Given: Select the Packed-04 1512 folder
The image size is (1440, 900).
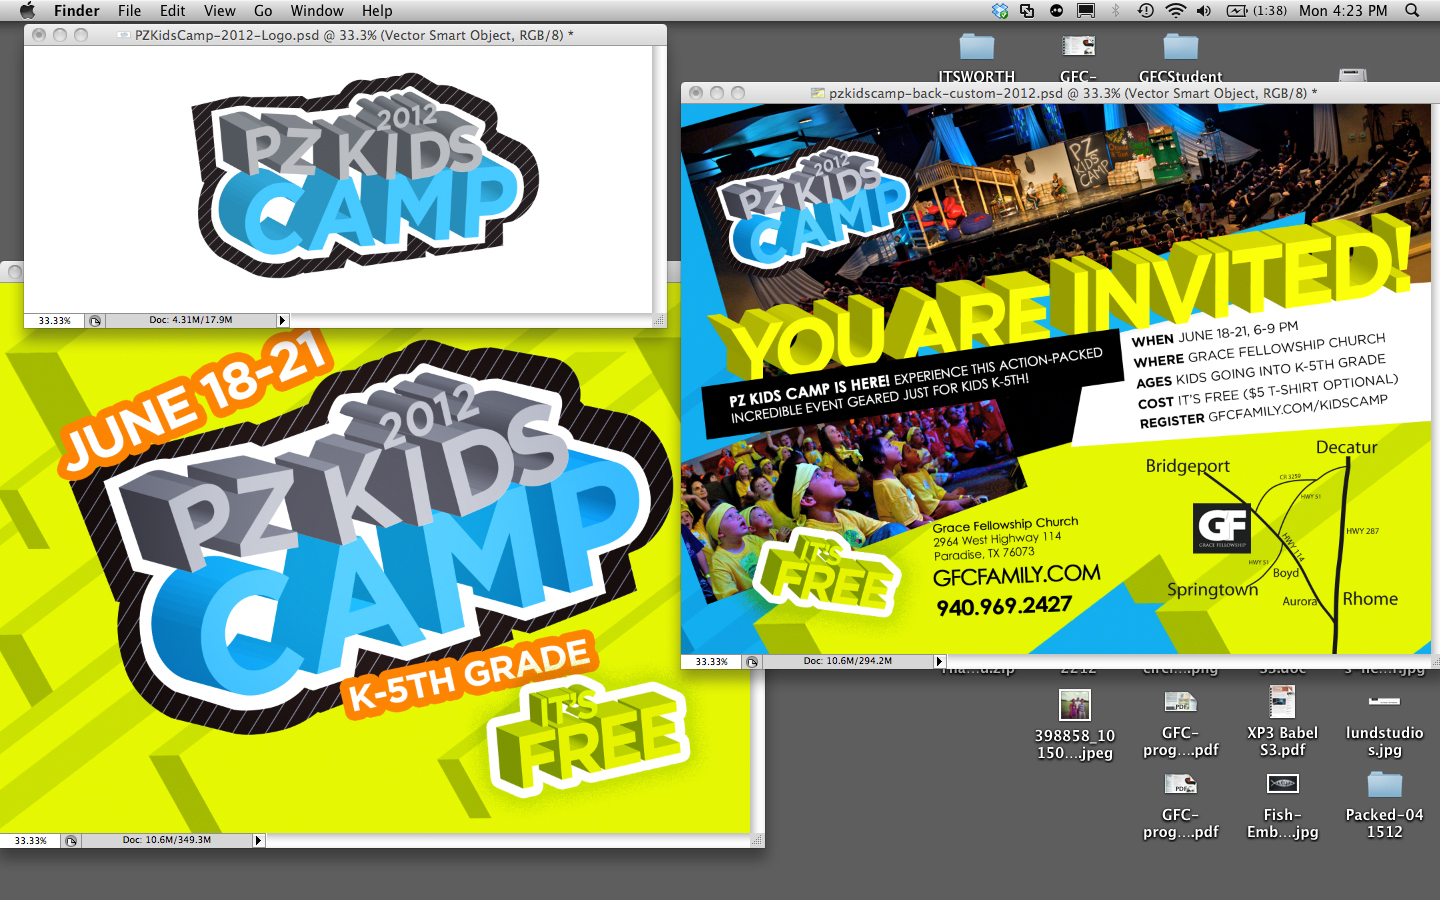Looking at the screenshot, I should [x=1384, y=785].
